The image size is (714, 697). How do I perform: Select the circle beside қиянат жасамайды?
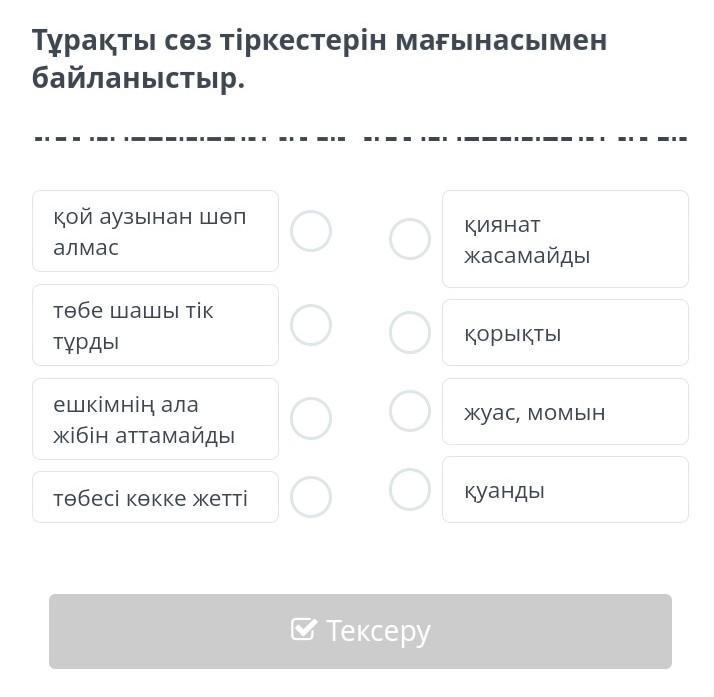click(x=410, y=239)
